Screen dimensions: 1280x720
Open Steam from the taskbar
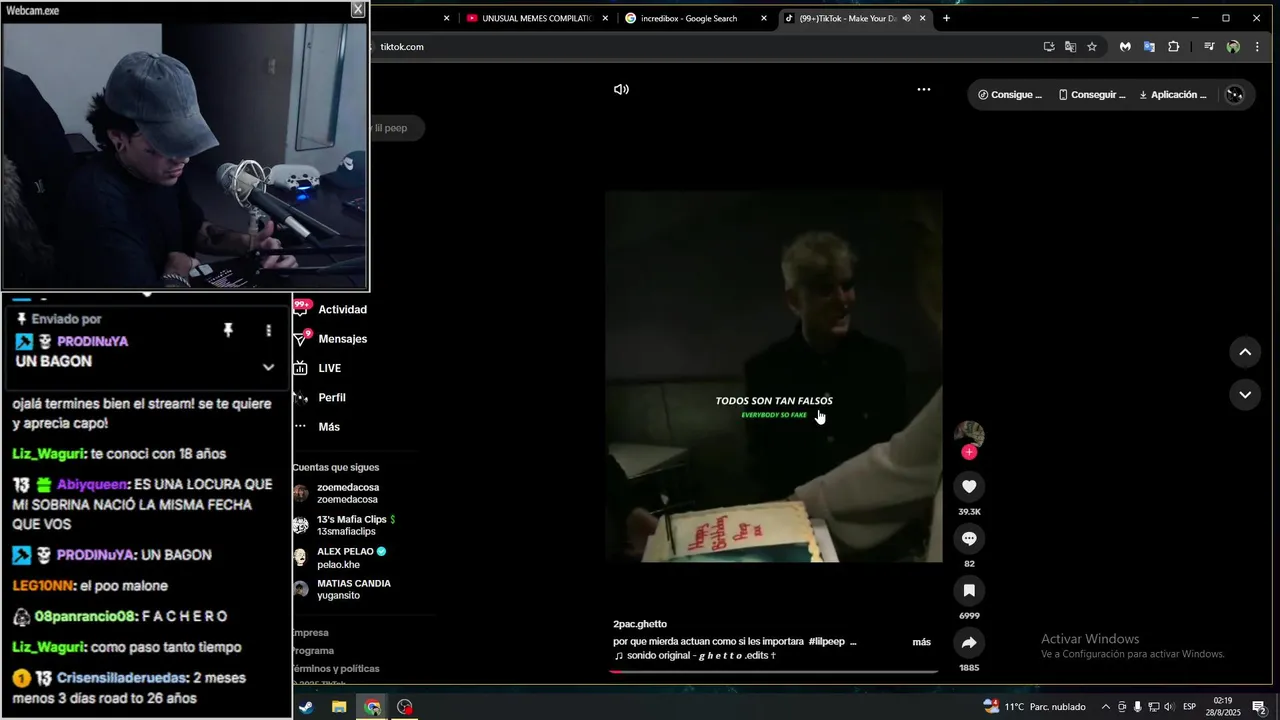tap(306, 707)
